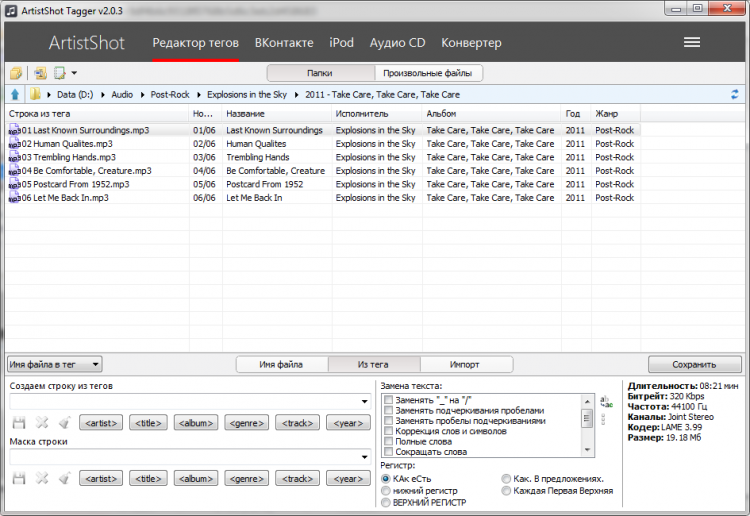750x516 pixels.
Task: Enable 'Заменять подчеркивания пробелами' checkbox
Action: pos(389,411)
